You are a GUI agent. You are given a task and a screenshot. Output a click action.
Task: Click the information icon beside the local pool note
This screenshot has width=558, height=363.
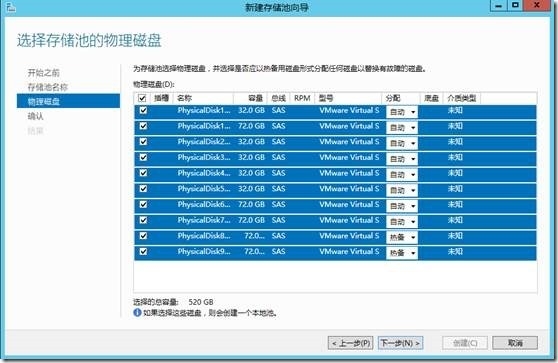pos(137,313)
